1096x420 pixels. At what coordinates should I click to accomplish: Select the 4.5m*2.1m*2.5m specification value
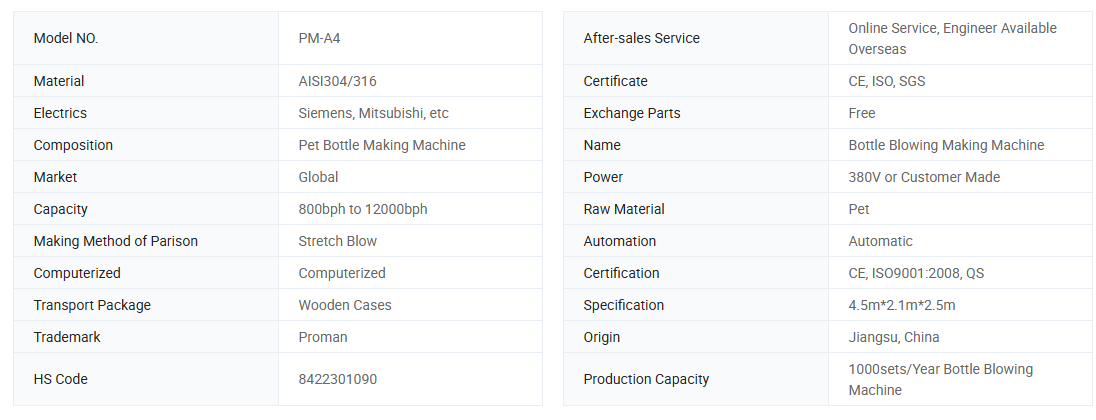click(902, 305)
